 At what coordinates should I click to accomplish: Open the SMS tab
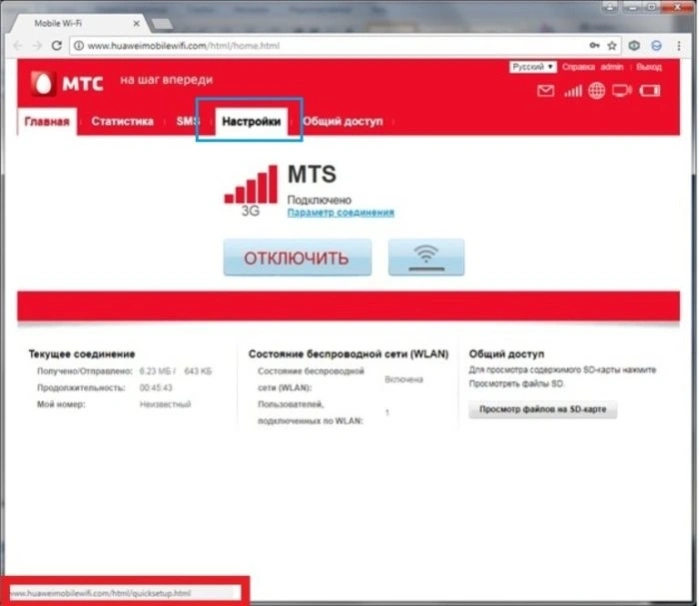187,121
